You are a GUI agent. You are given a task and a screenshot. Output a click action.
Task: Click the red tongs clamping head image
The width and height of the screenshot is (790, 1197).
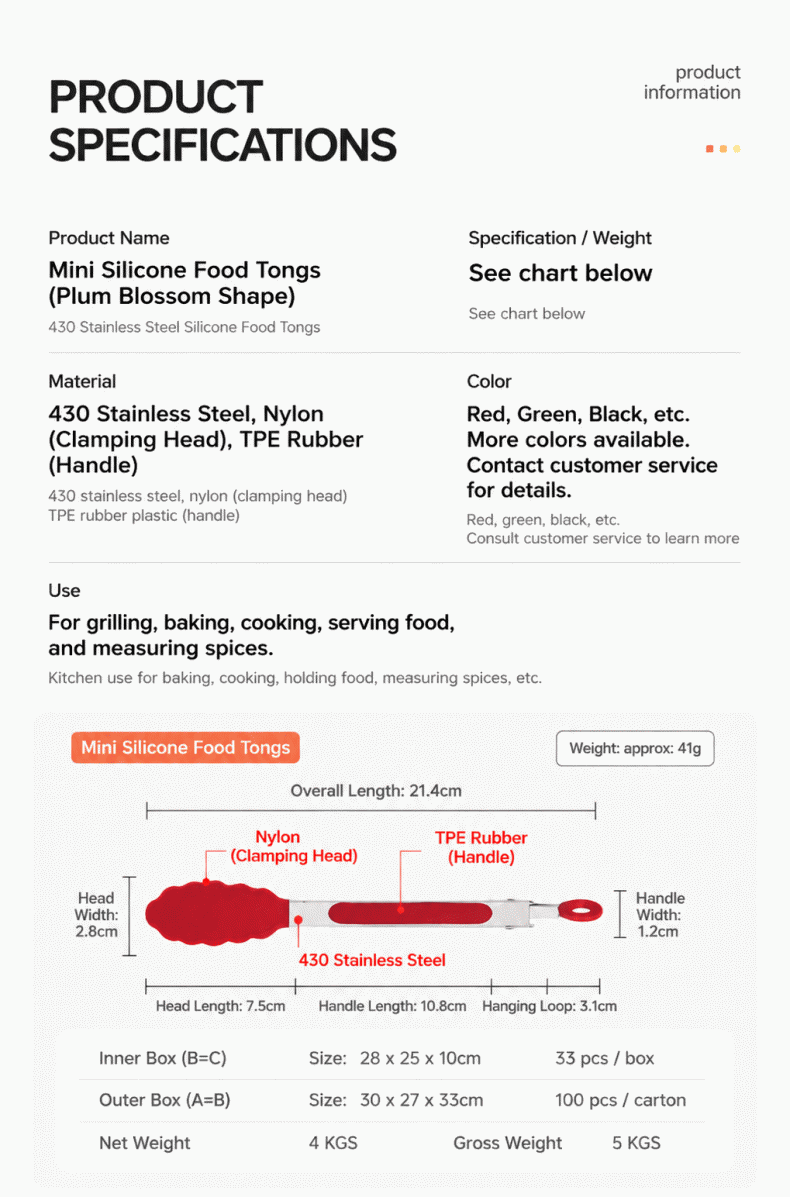click(218, 913)
